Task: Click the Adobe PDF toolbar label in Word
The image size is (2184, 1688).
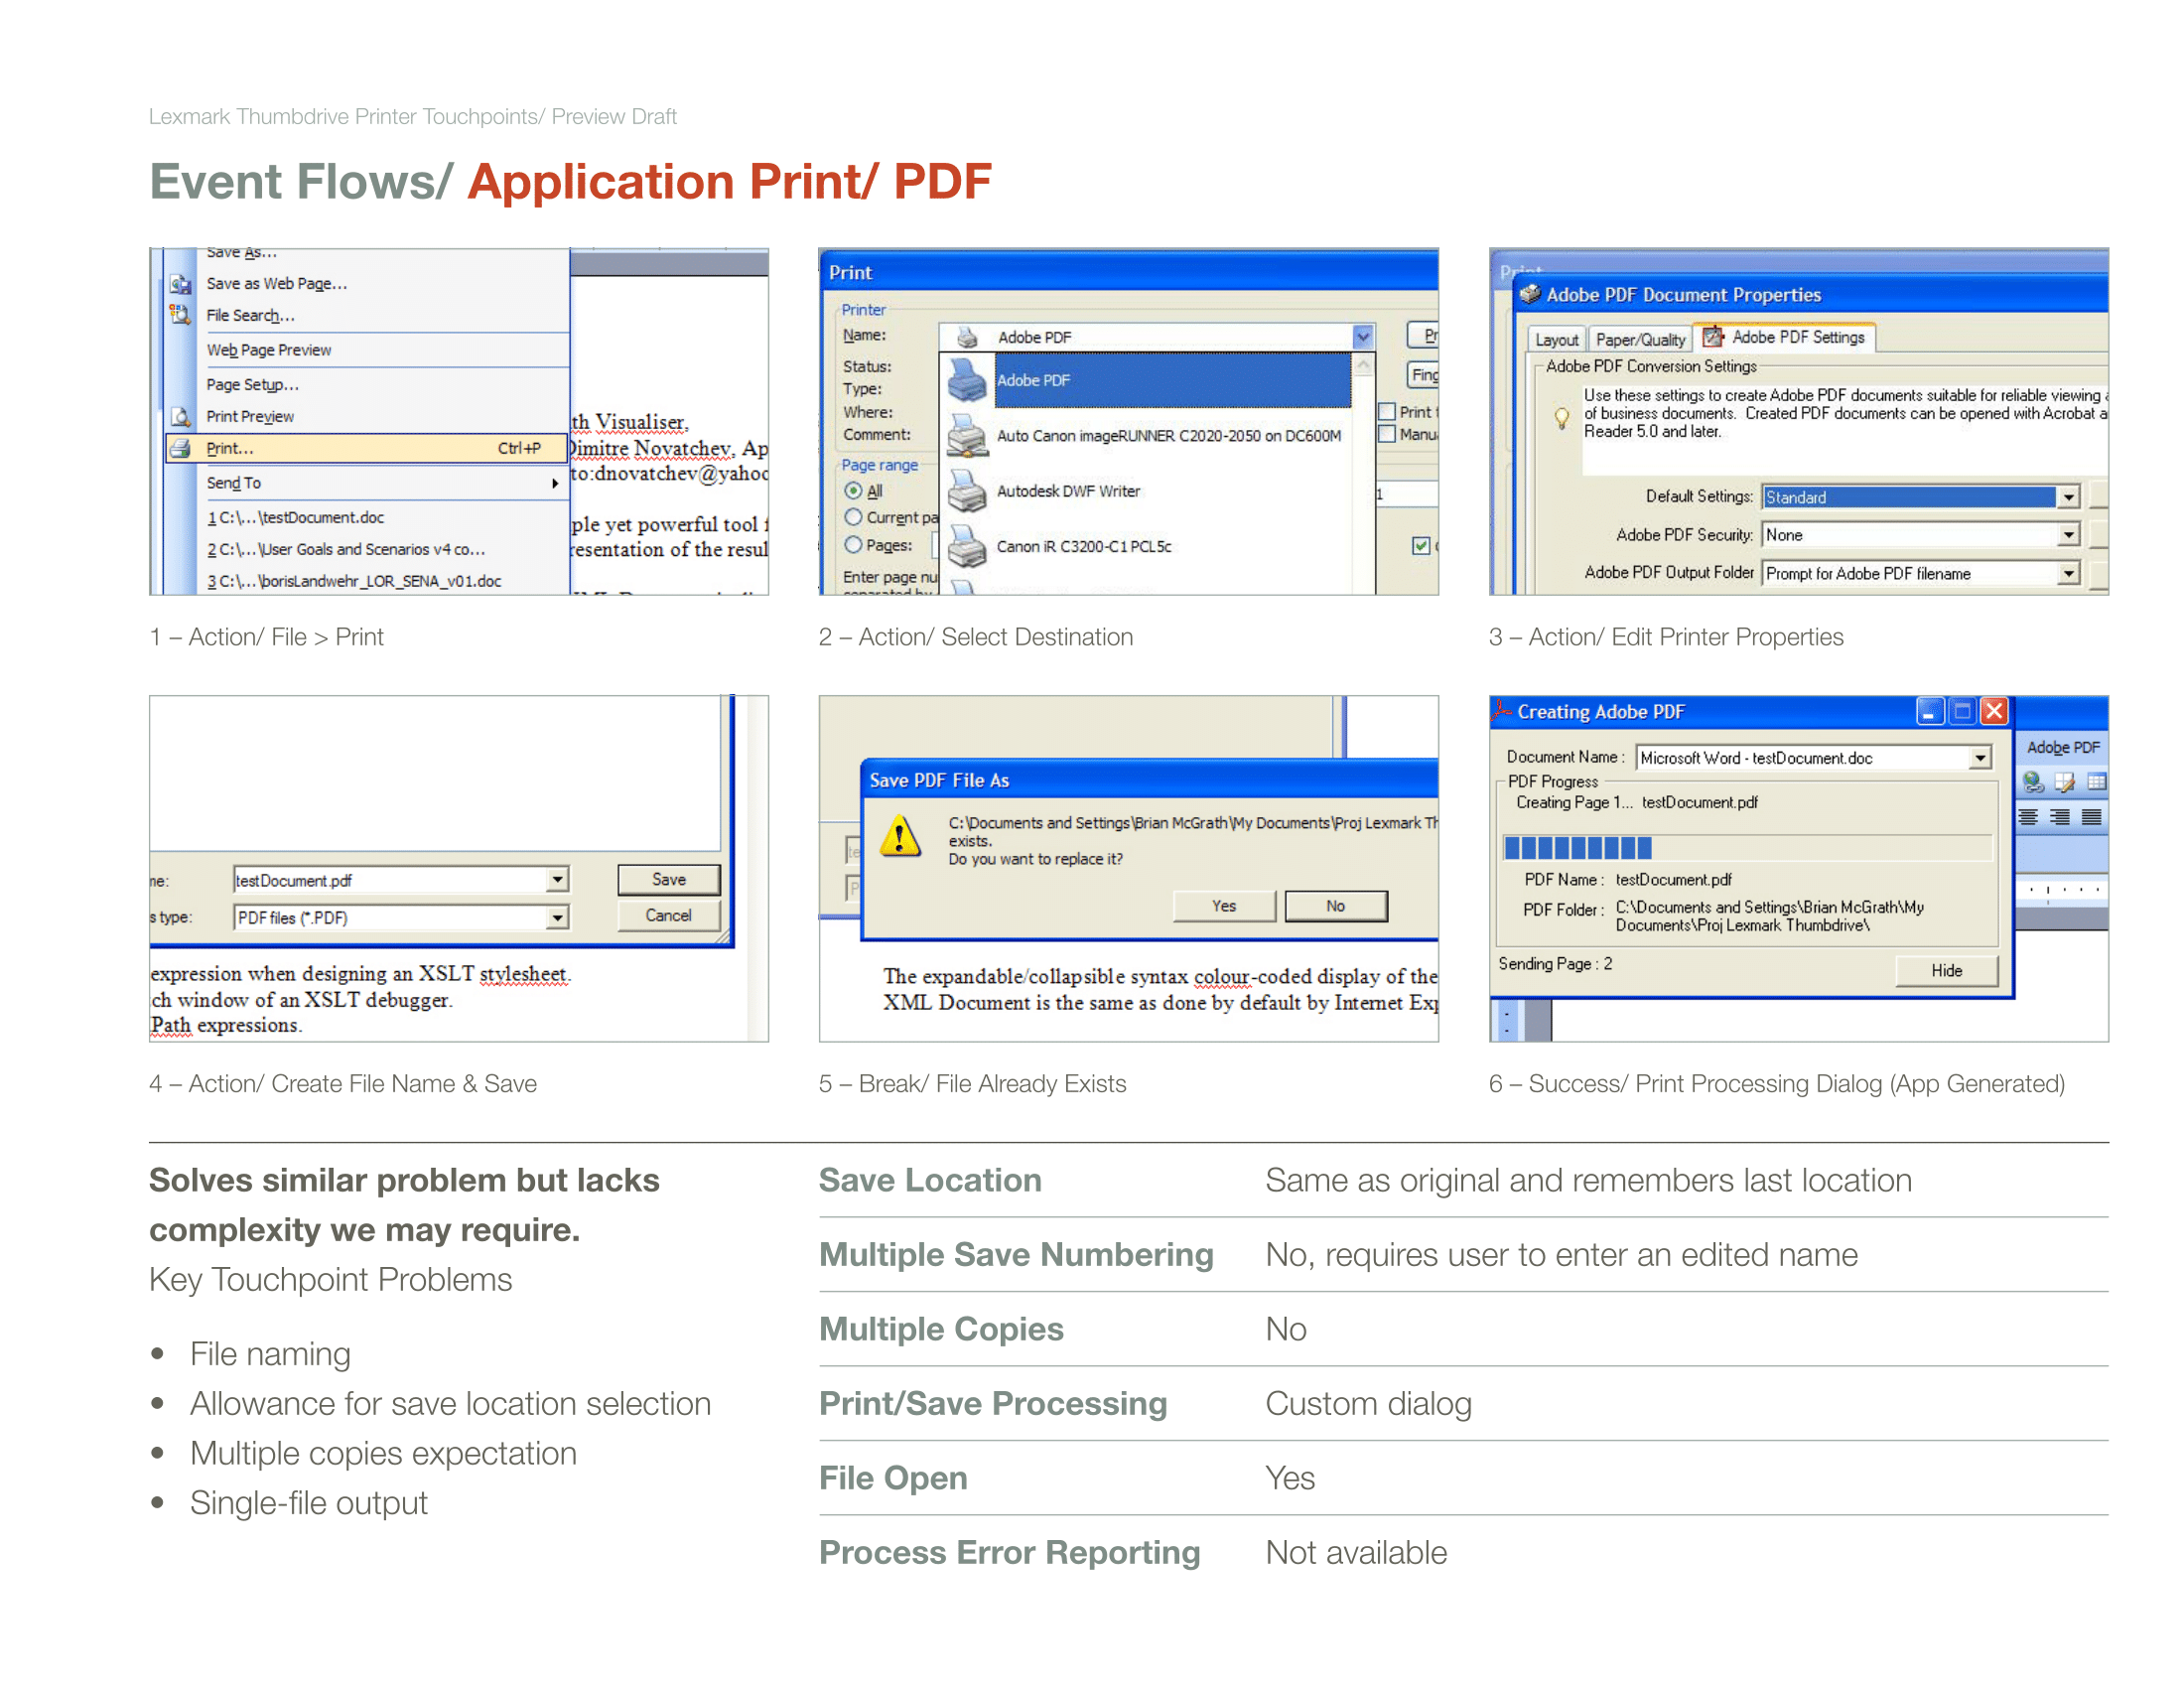Action: [2063, 748]
